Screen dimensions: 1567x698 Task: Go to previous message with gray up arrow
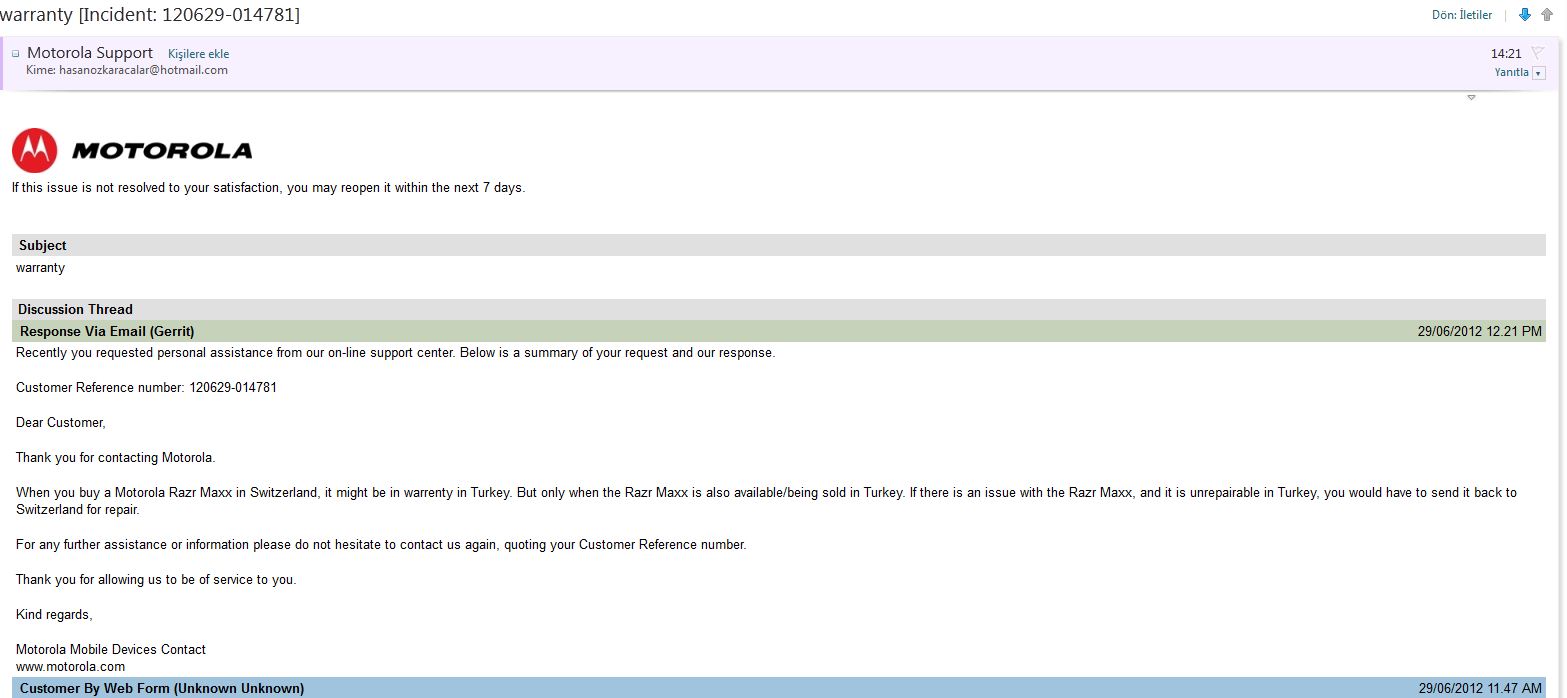[x=1547, y=15]
